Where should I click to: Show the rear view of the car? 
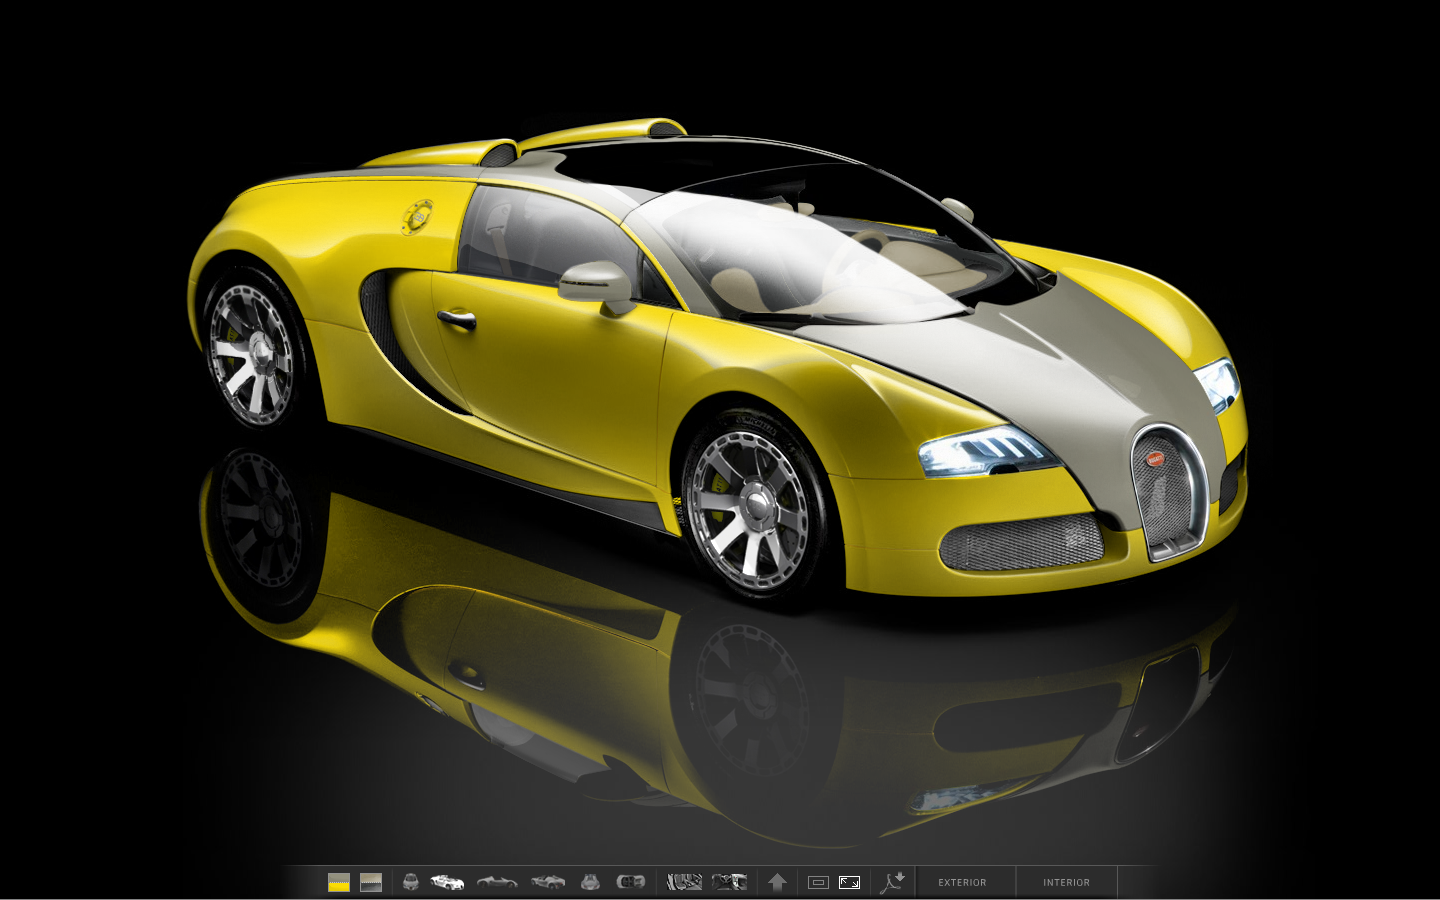coord(590,882)
